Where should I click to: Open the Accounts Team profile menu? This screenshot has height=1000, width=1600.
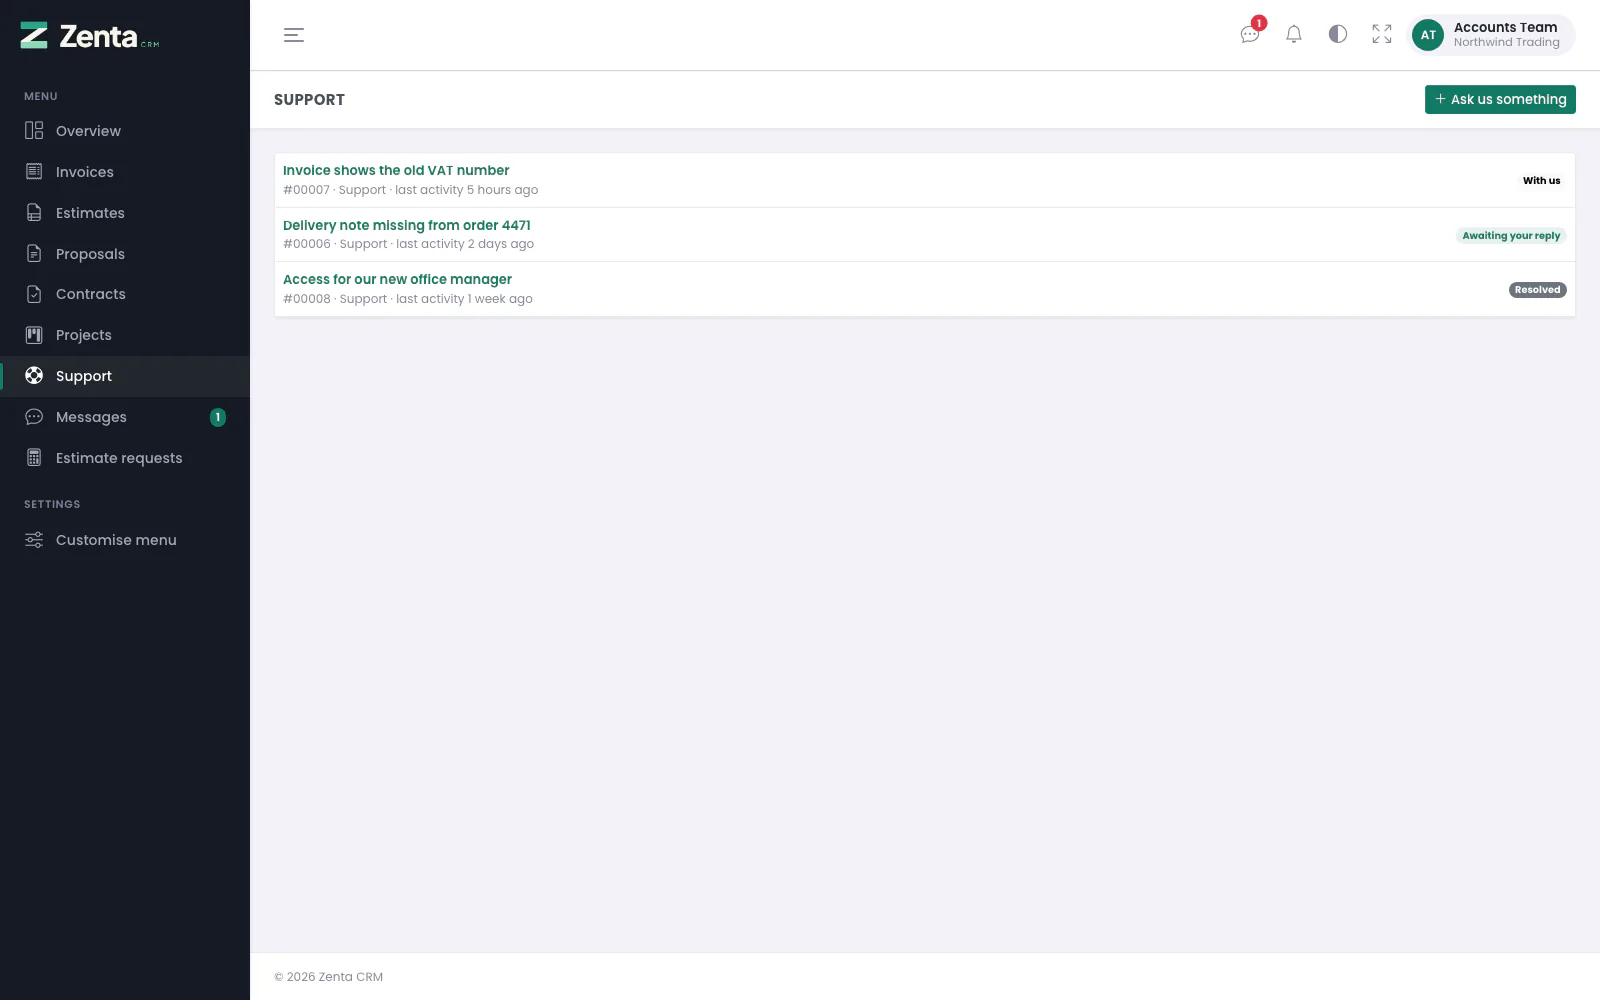pyautogui.click(x=1492, y=35)
